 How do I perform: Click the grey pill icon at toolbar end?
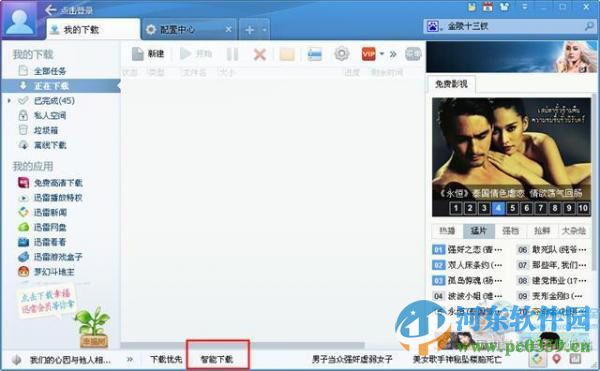pos(413,54)
